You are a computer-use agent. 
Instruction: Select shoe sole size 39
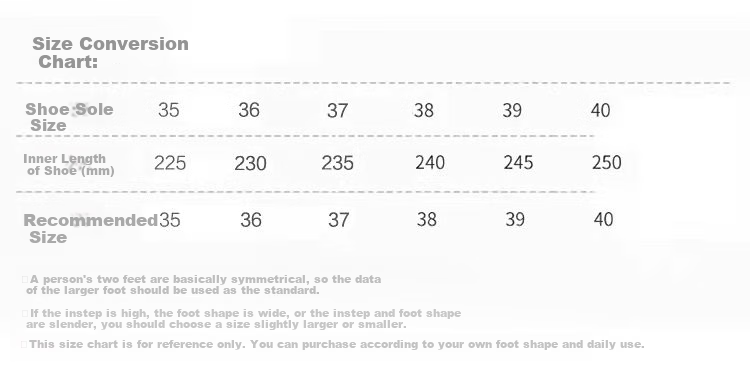click(512, 111)
